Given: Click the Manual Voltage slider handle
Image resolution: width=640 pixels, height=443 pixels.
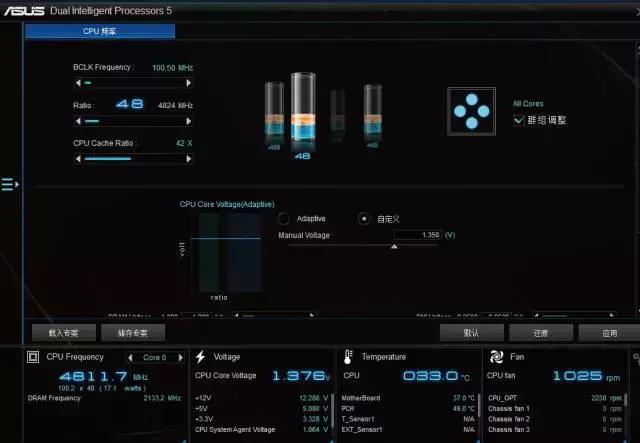Looking at the screenshot, I should [x=393, y=246].
